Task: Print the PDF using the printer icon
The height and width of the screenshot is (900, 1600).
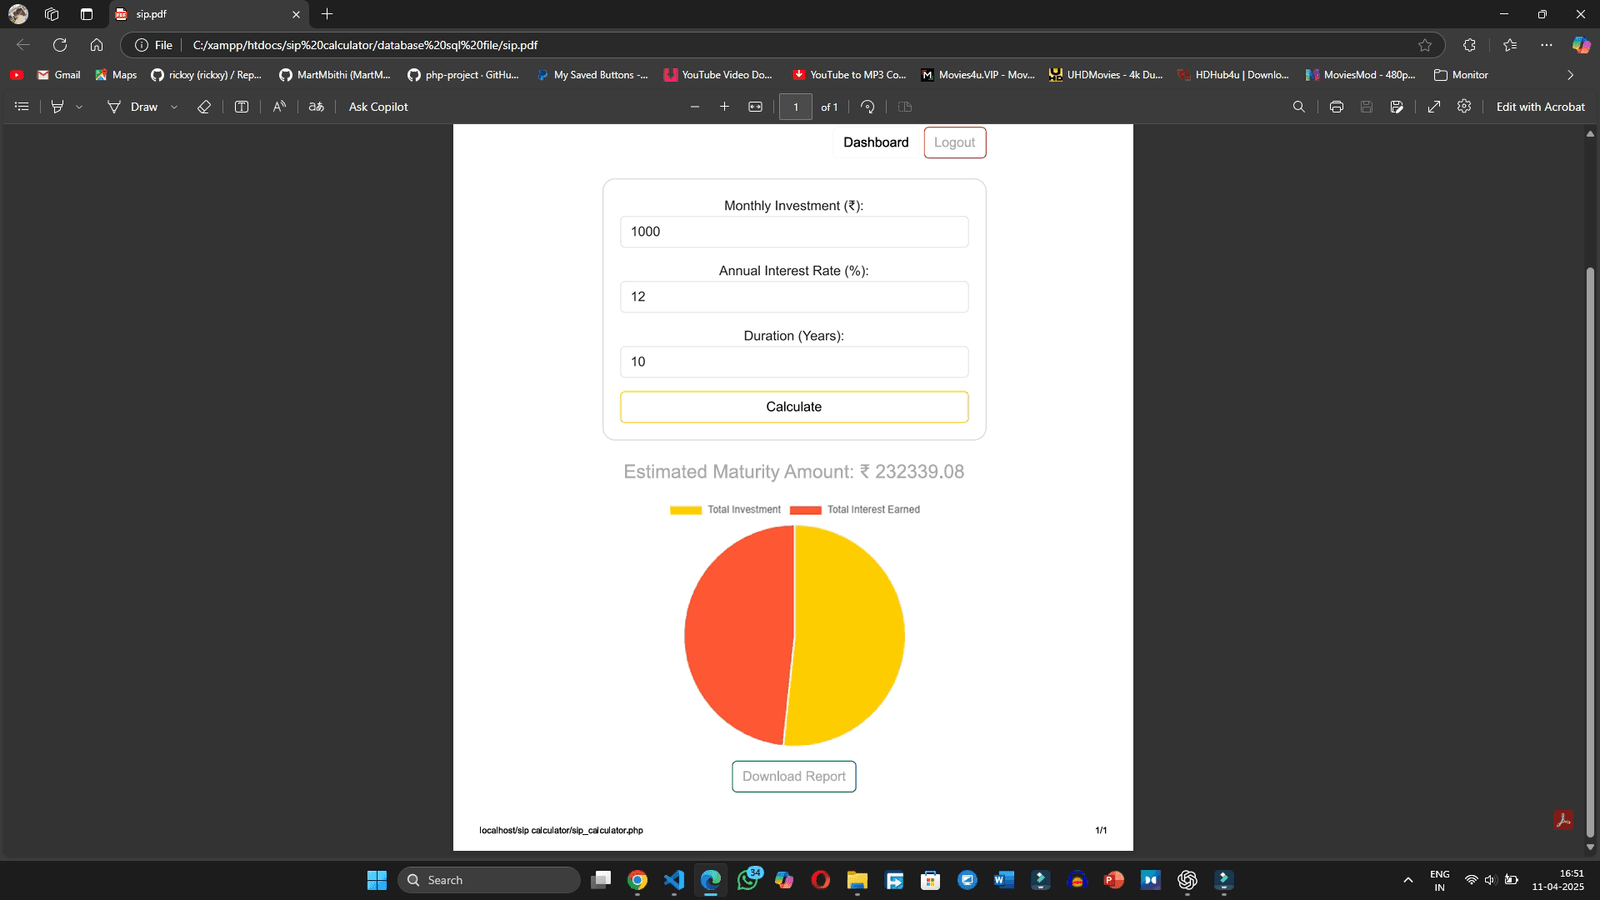Action: tap(1336, 107)
